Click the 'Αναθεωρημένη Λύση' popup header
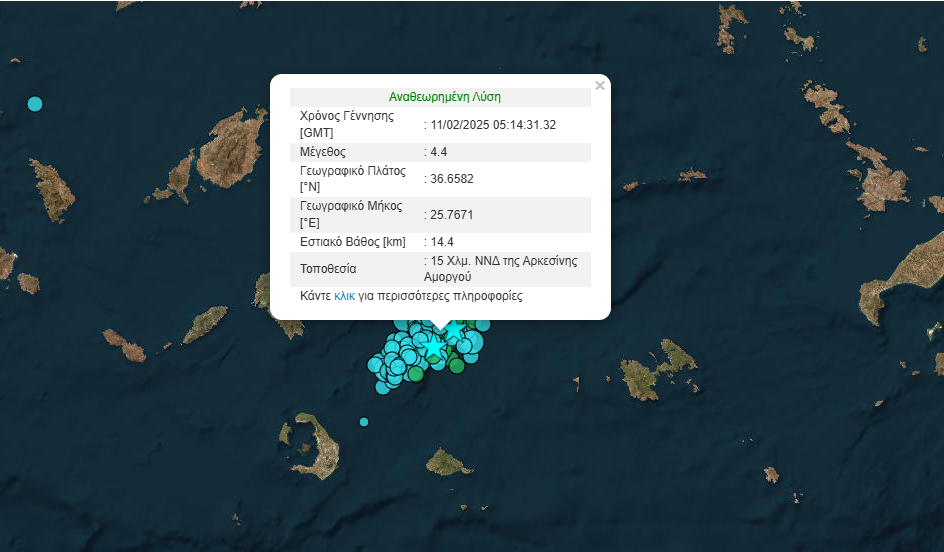The image size is (944, 552). tap(444, 97)
